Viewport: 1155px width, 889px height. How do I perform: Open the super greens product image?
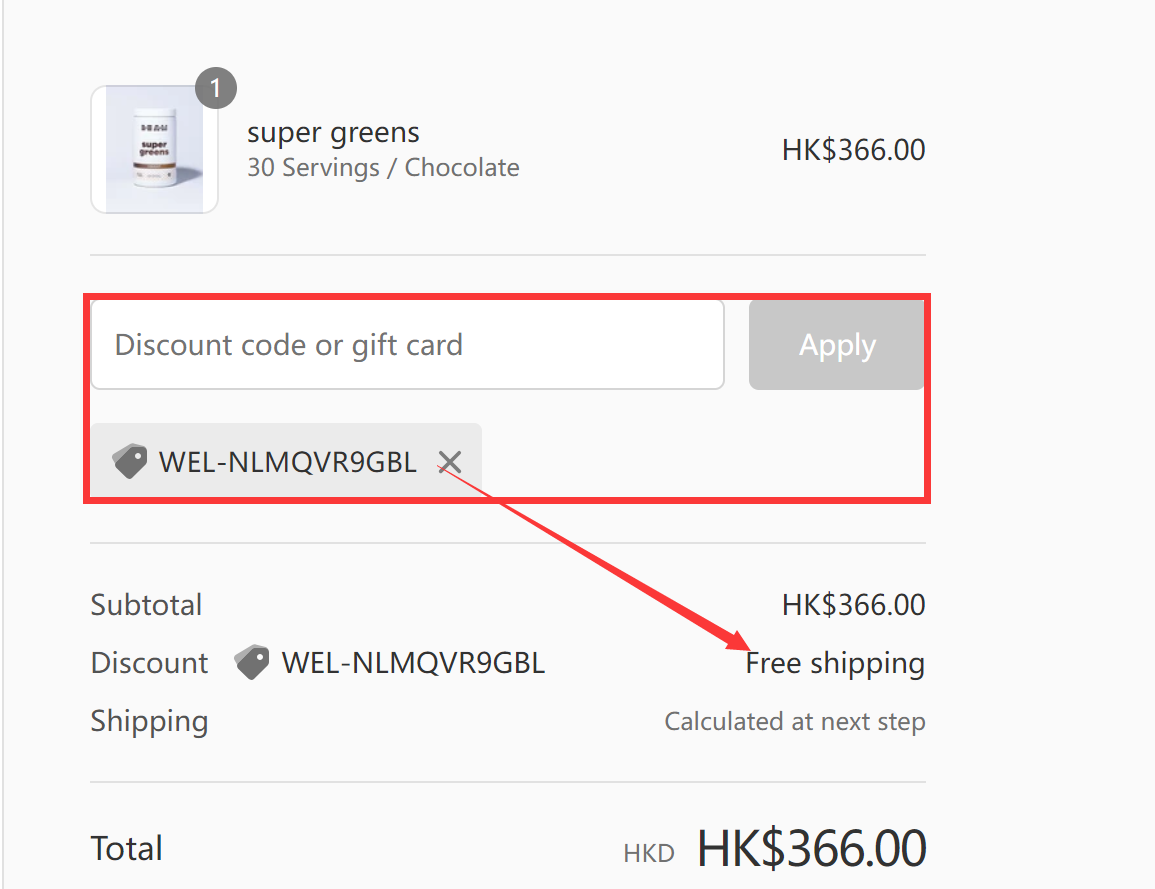pyautogui.click(x=154, y=149)
